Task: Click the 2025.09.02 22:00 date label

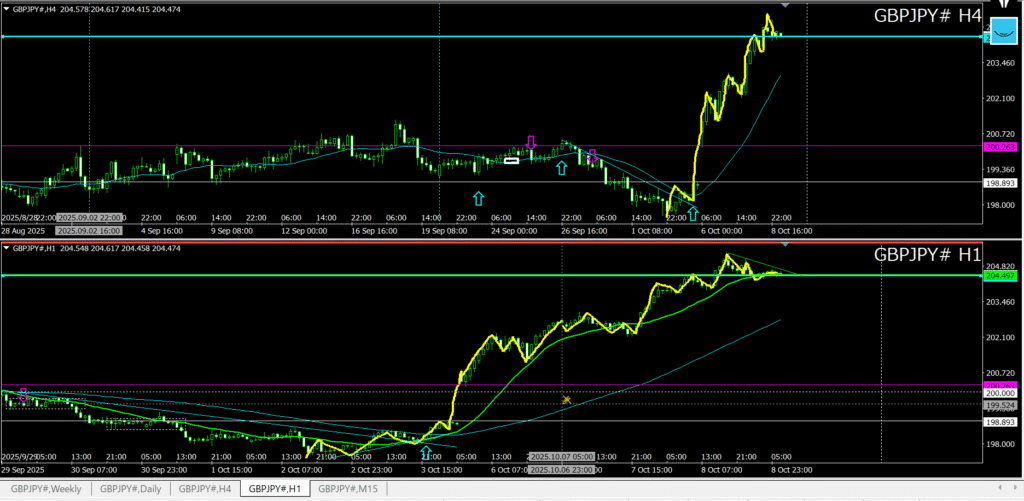Action: (89, 218)
